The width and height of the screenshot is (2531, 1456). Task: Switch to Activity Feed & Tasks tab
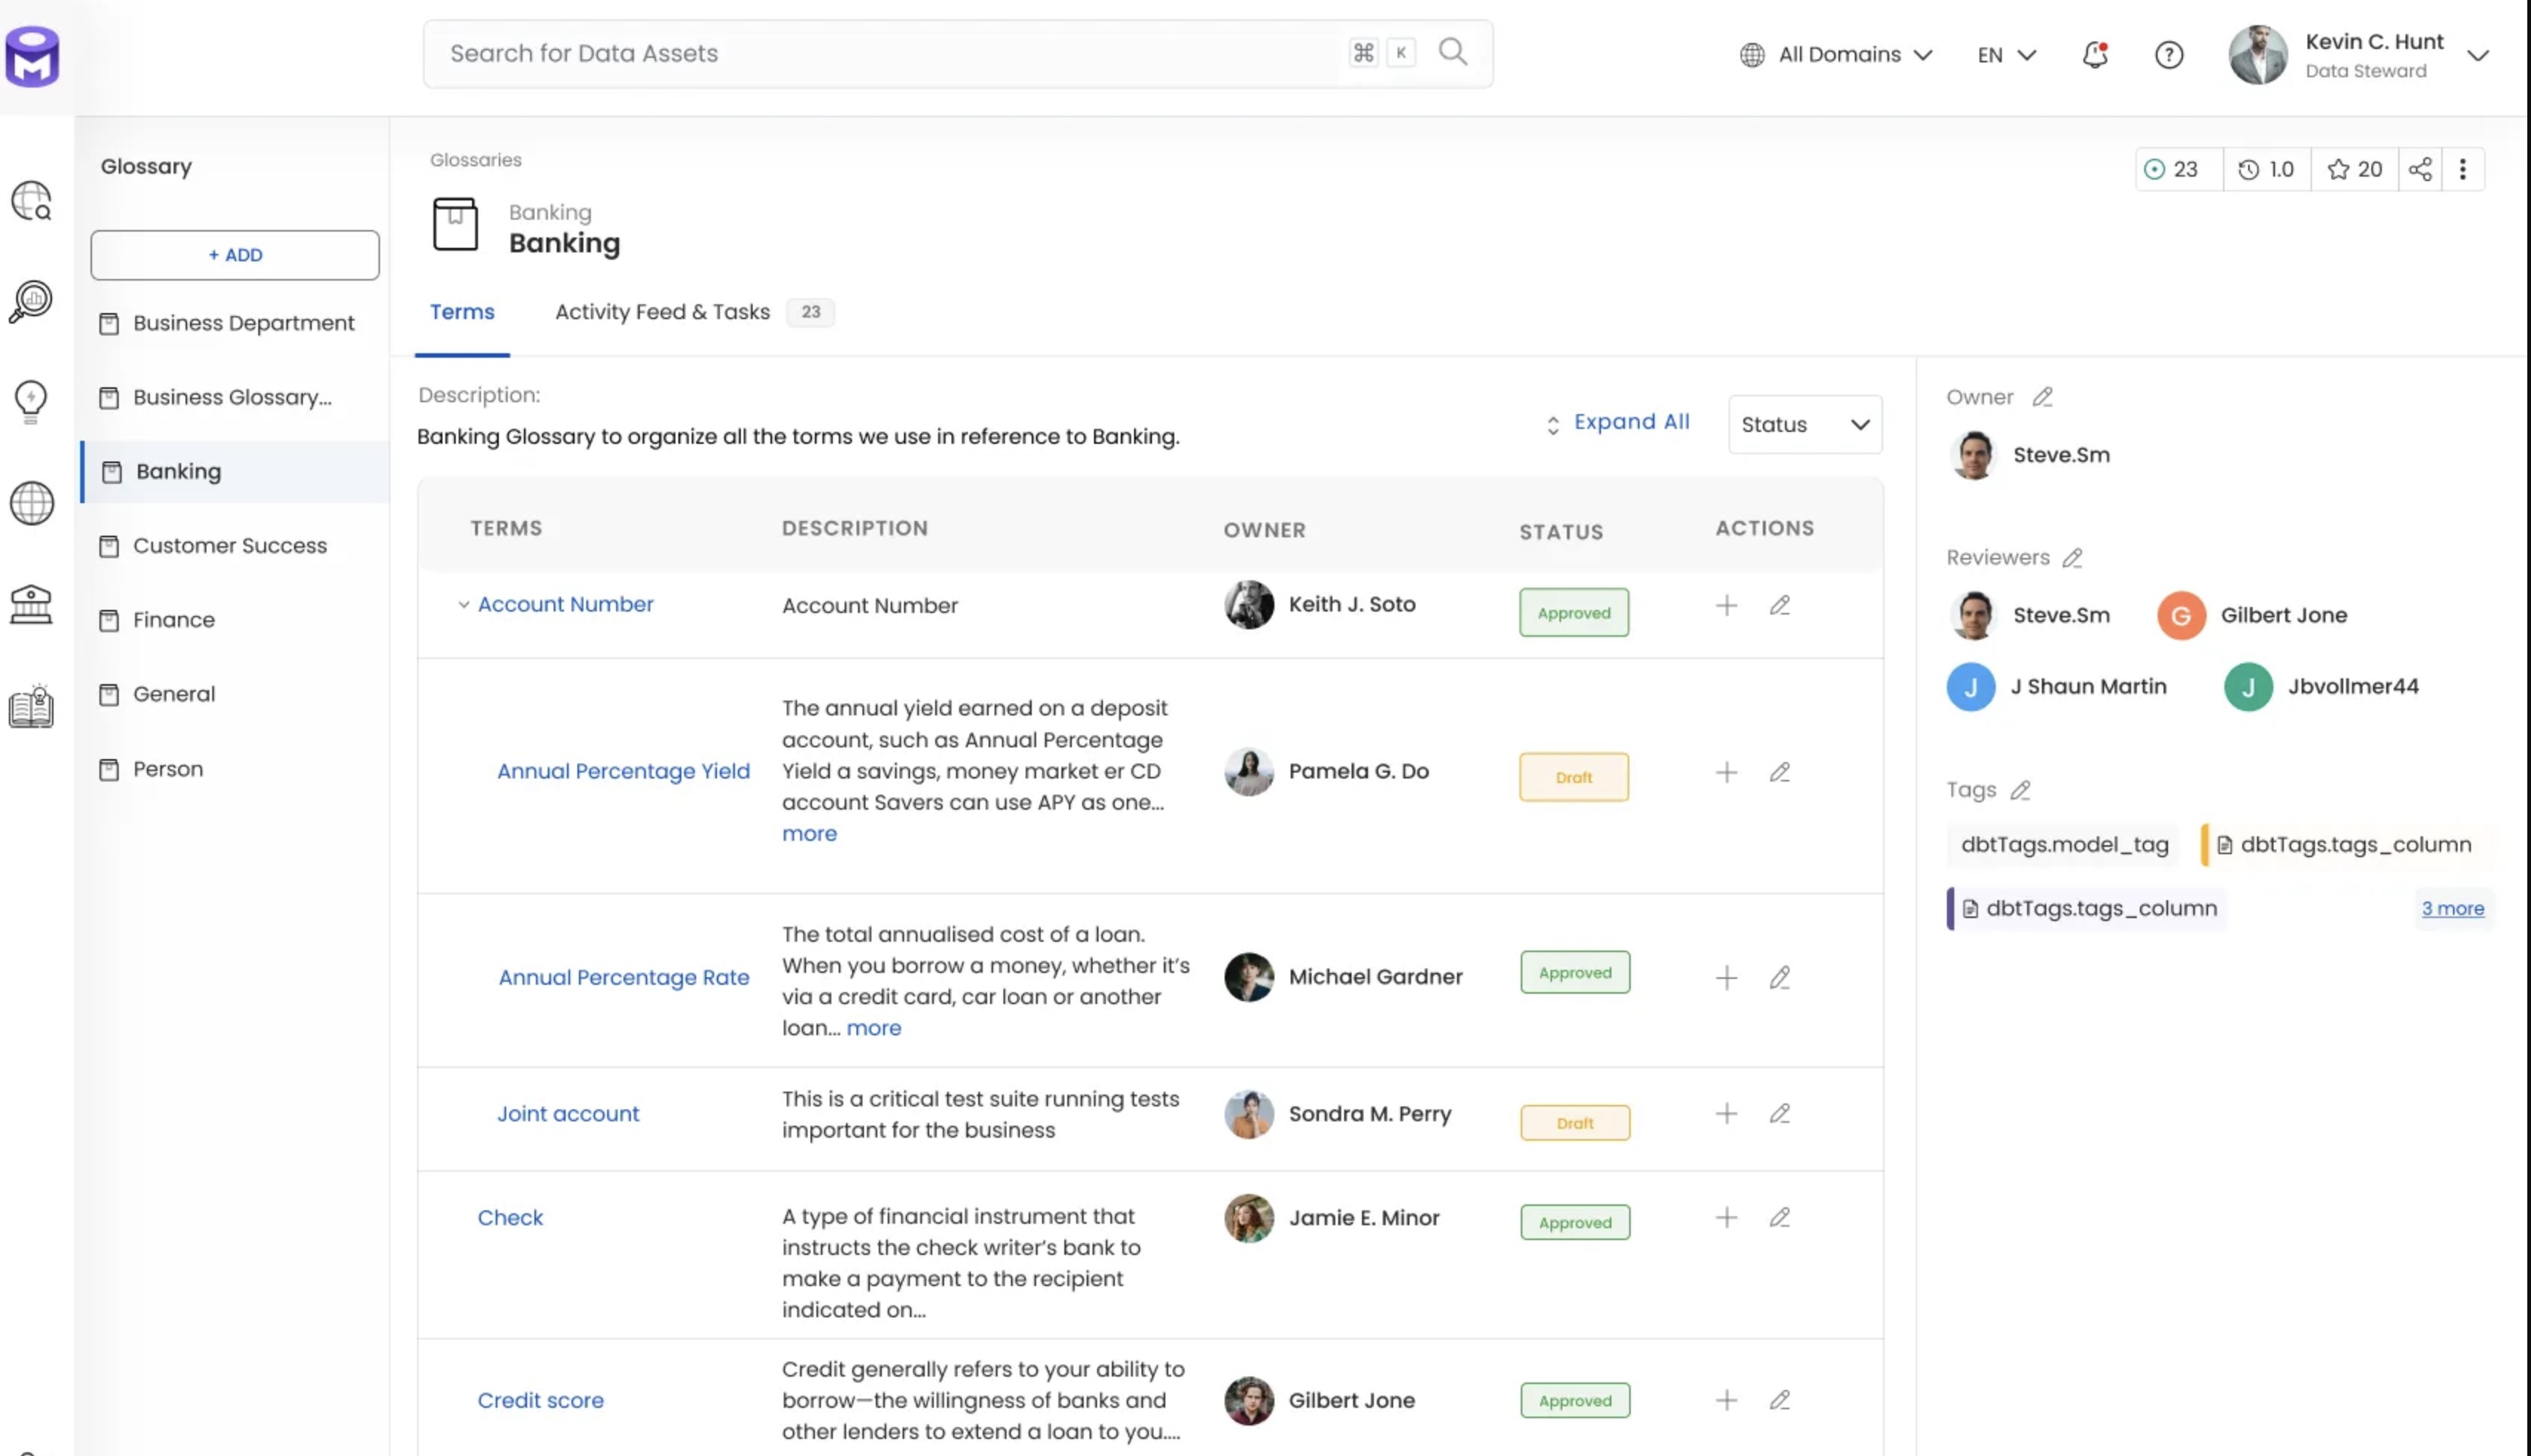click(x=662, y=312)
